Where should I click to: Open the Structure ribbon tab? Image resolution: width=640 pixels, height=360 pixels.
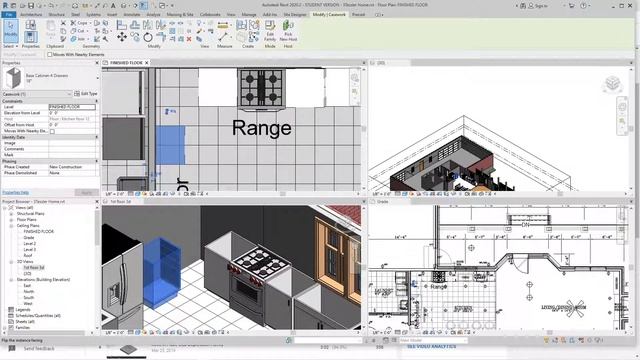point(57,14)
